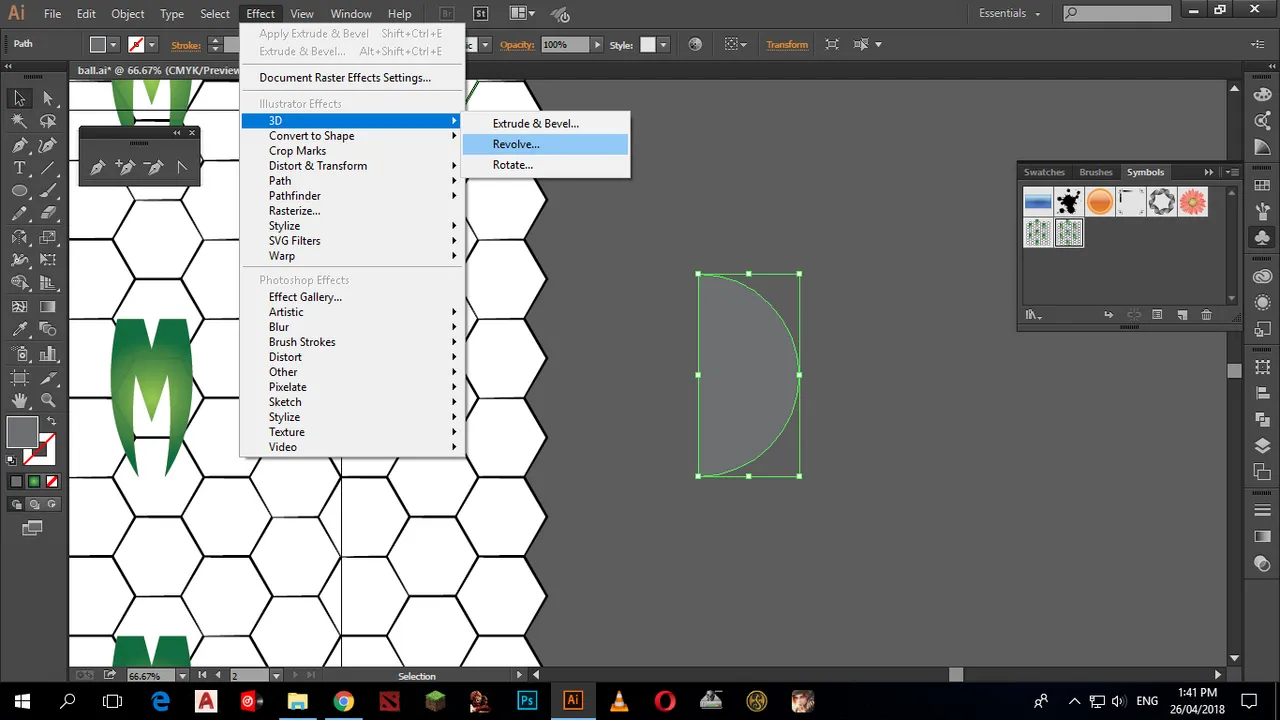Select the Pen tool in Tools panel

(19, 144)
